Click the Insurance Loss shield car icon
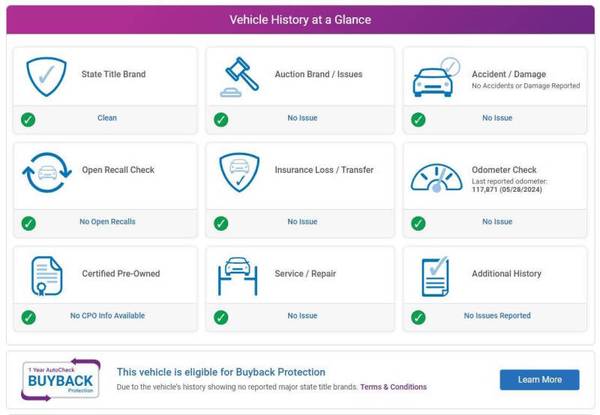The height and width of the screenshot is (415, 600). (x=239, y=172)
